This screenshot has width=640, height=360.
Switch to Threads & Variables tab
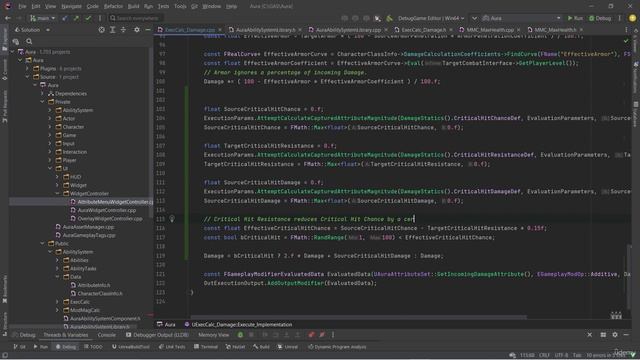tap(66, 335)
